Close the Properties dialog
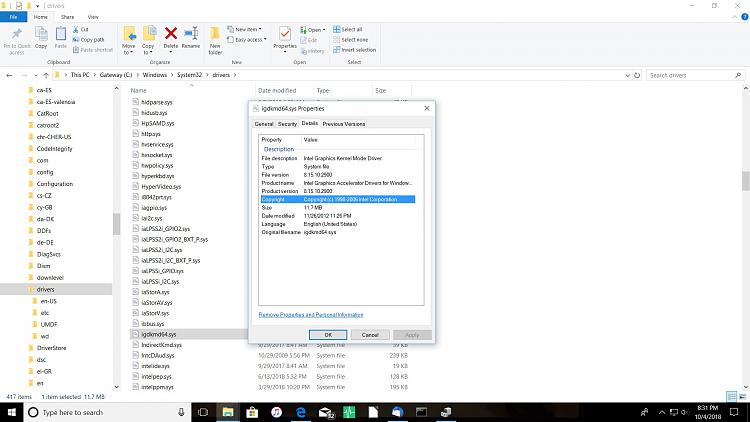 click(x=427, y=109)
